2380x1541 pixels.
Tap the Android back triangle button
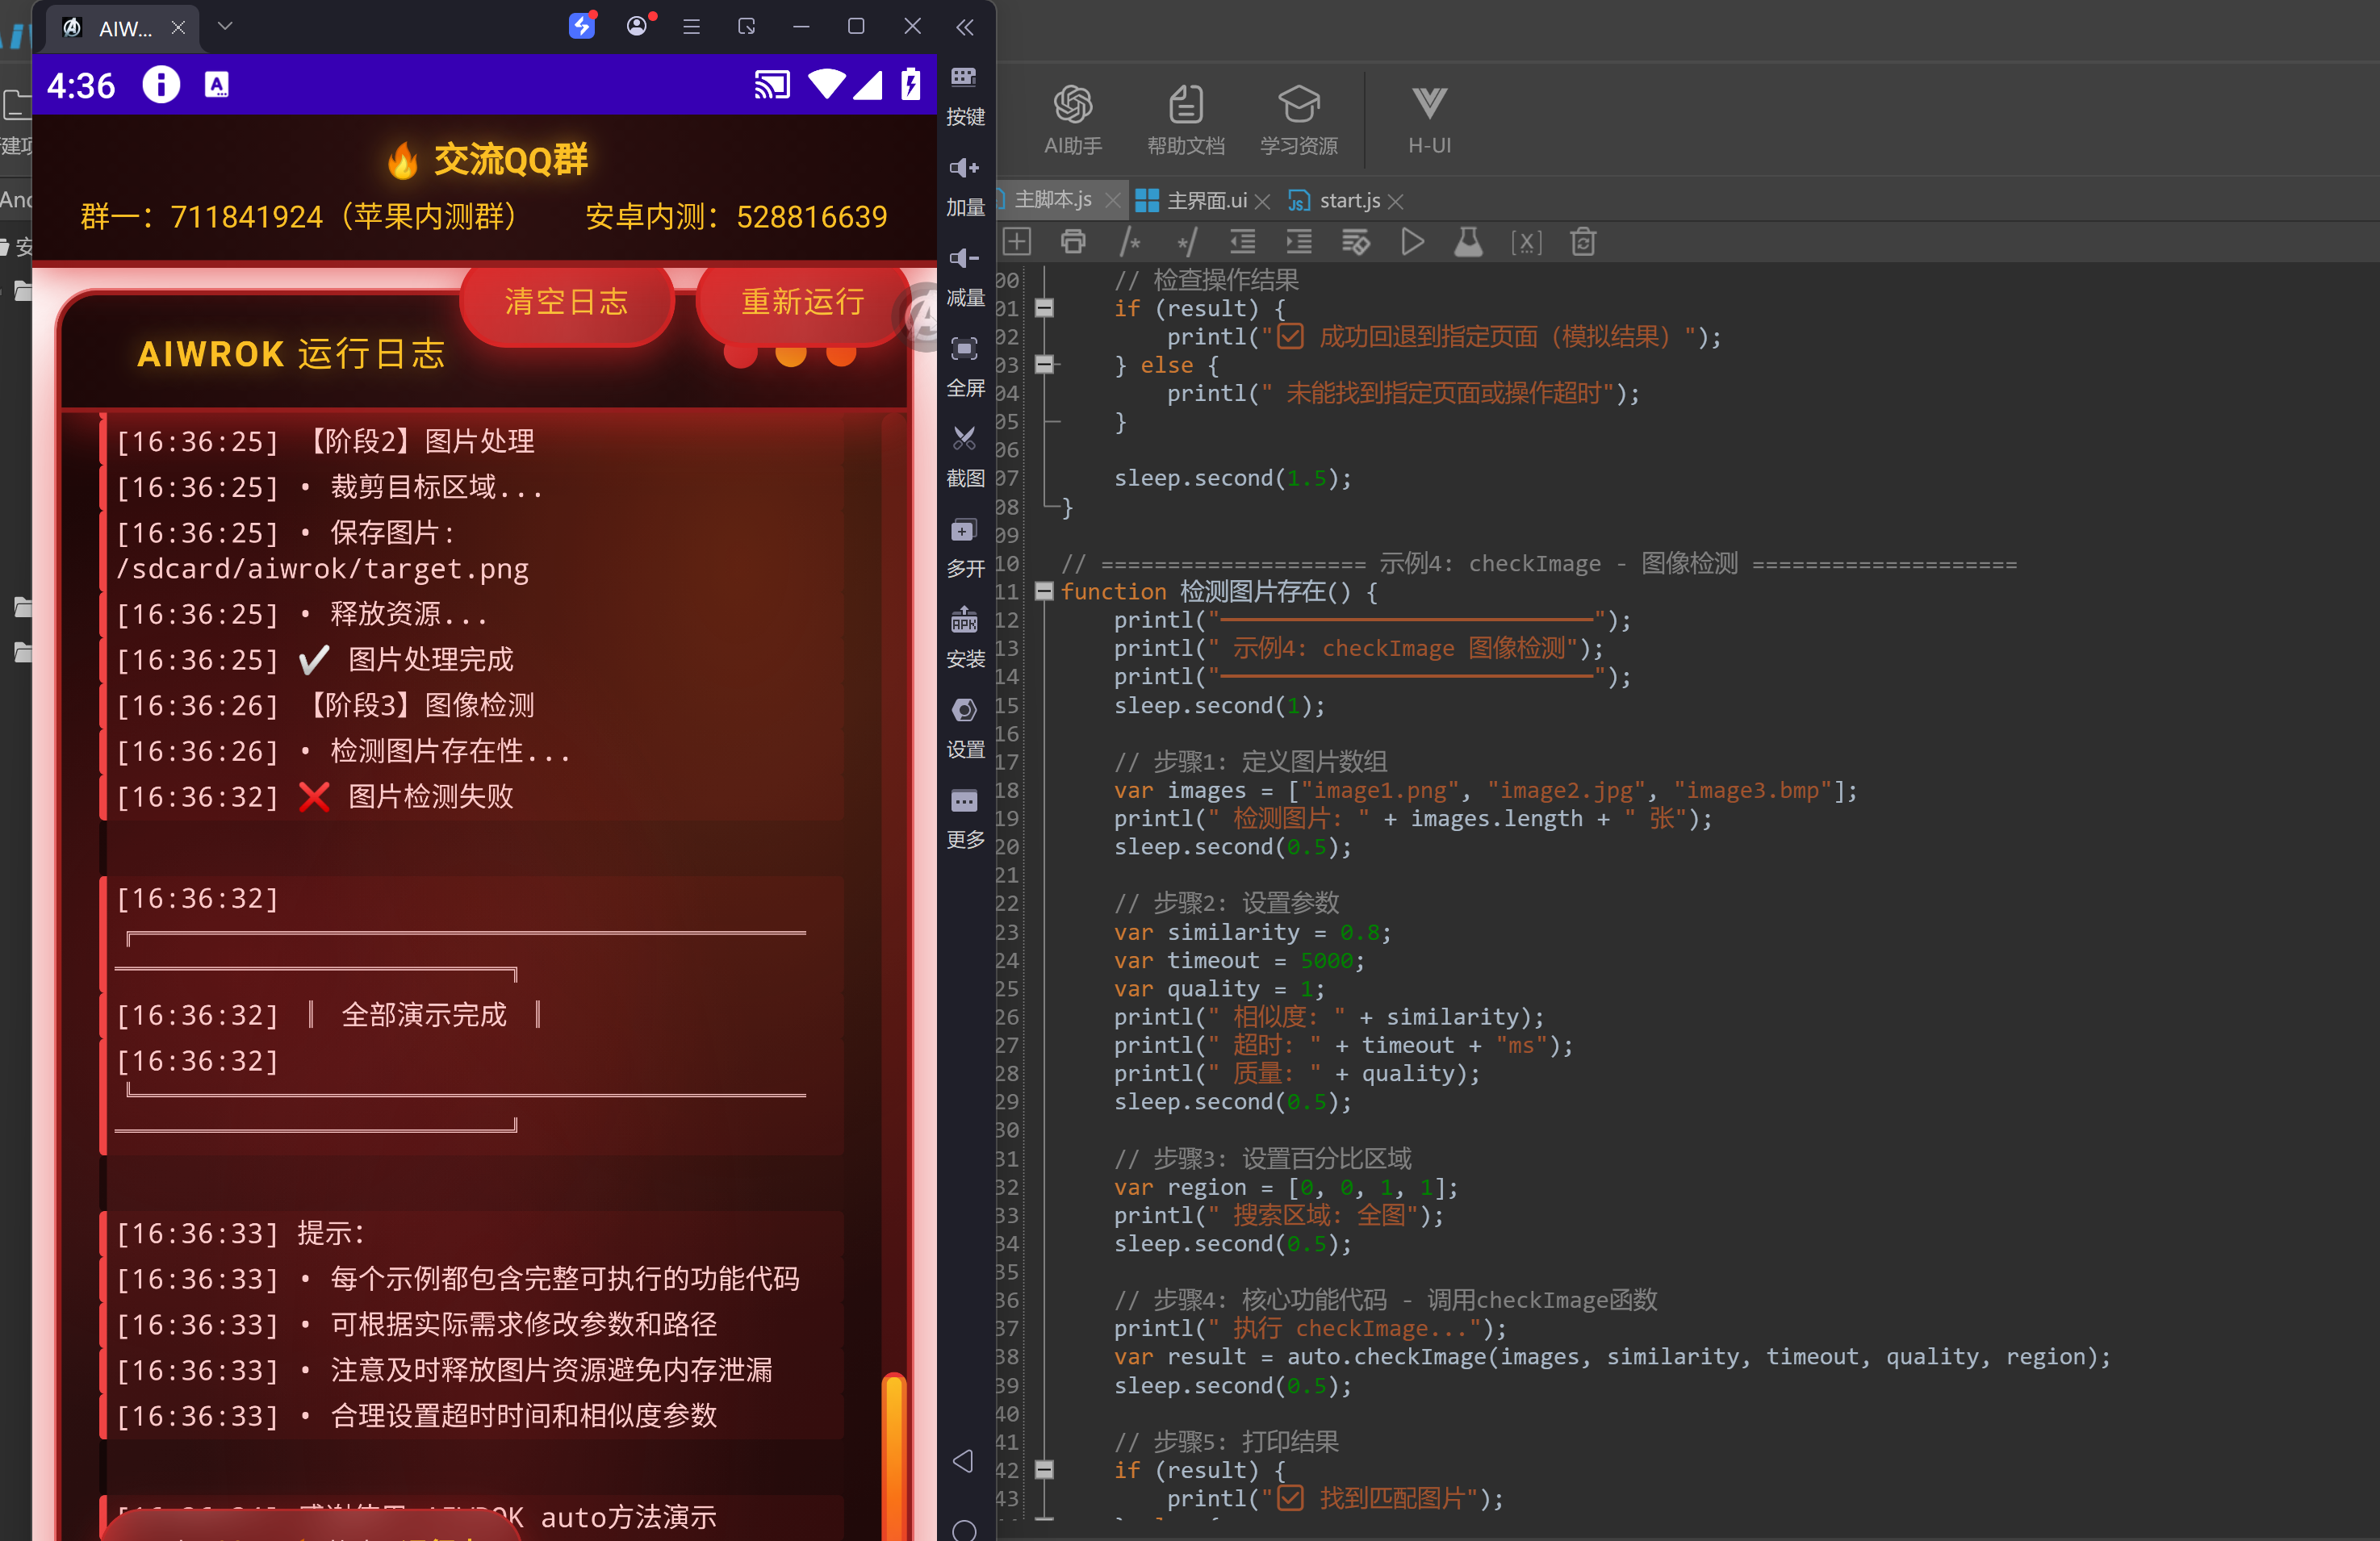(963, 1461)
